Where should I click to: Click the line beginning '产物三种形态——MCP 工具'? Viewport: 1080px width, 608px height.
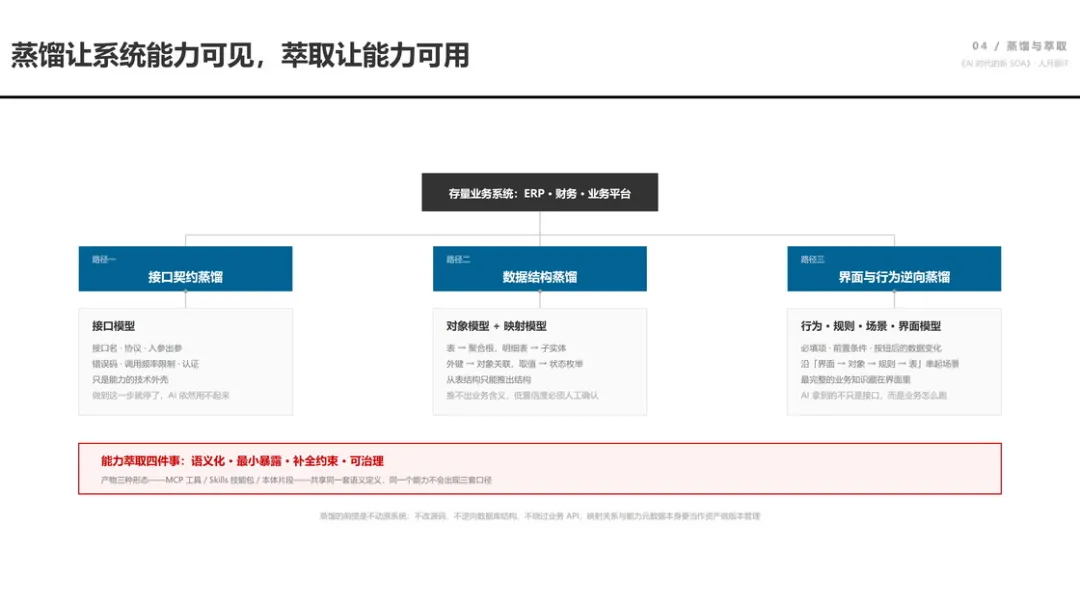[296, 480]
